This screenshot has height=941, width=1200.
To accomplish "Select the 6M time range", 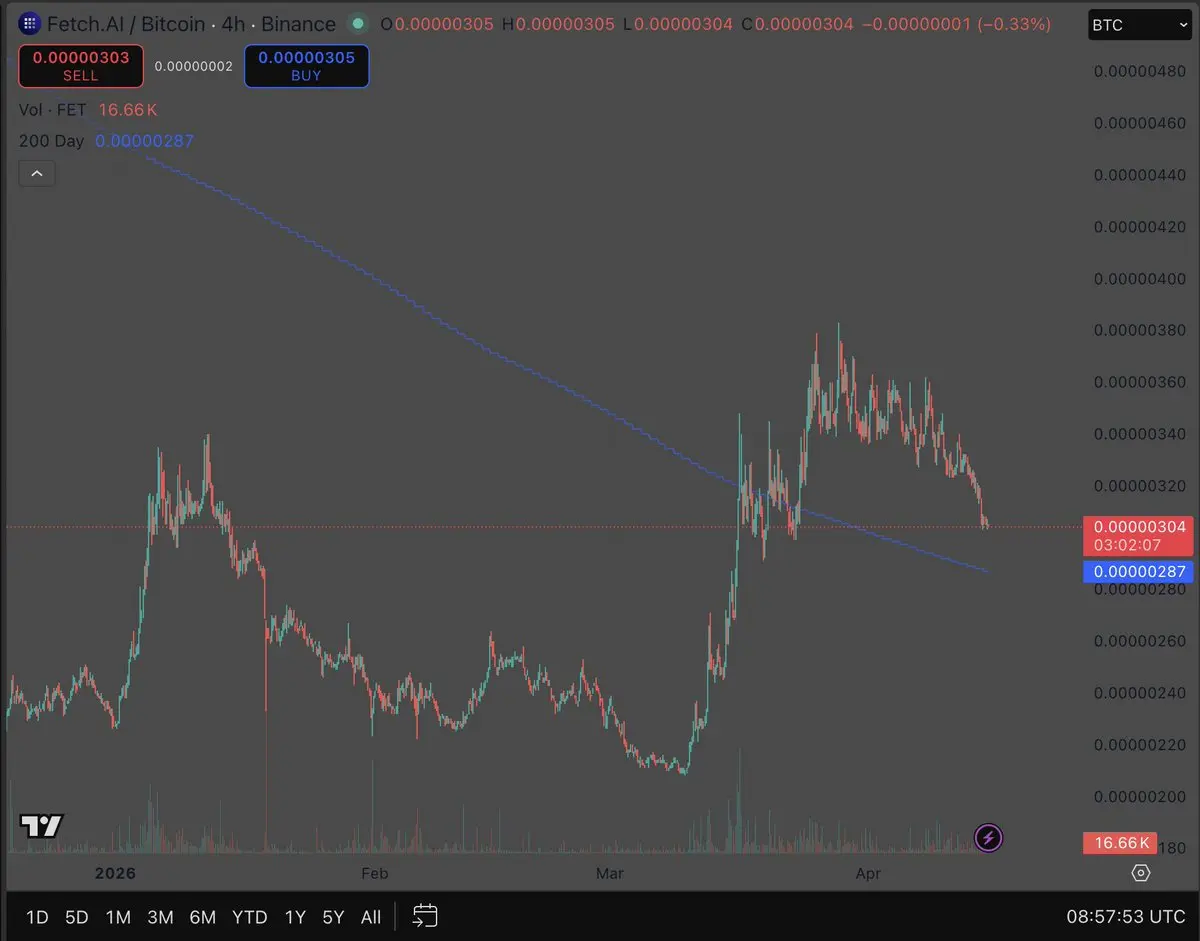I will tap(203, 917).
